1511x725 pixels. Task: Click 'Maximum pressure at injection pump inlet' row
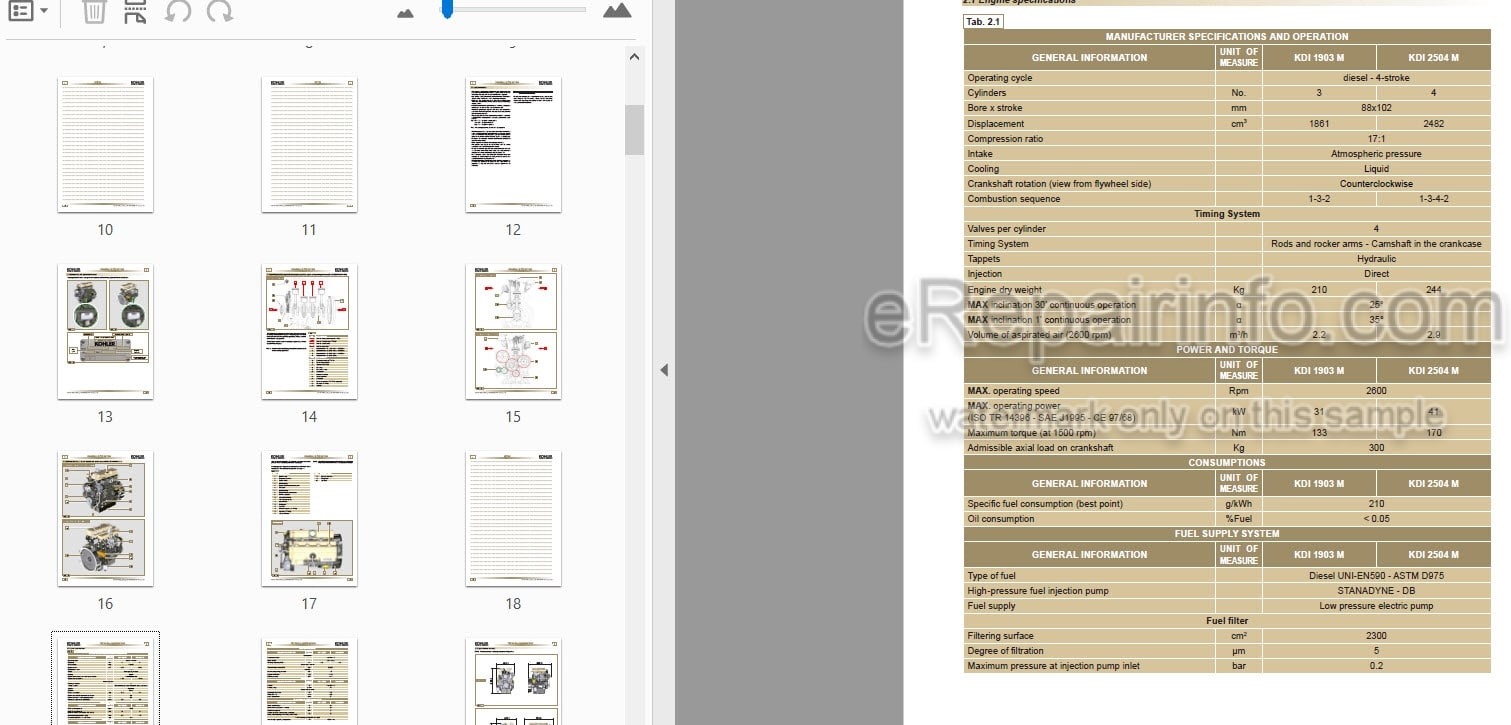pos(1227,666)
